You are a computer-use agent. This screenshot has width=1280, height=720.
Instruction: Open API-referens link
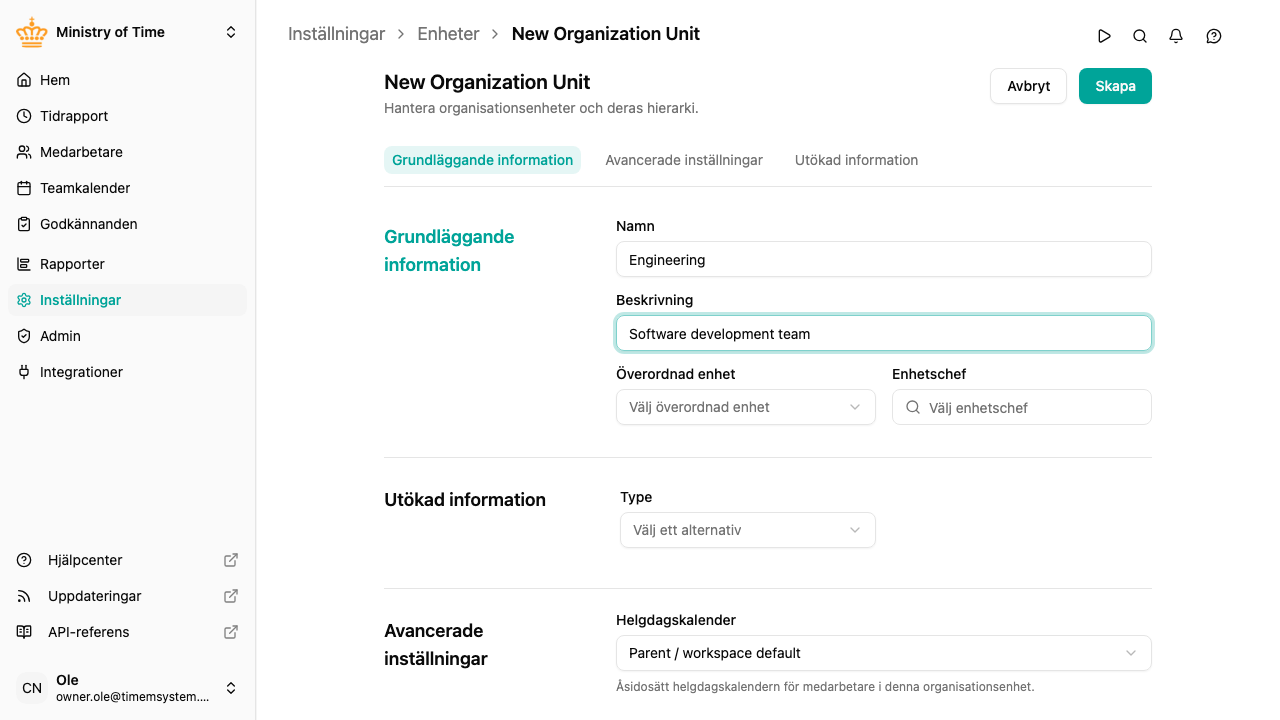tap(128, 632)
